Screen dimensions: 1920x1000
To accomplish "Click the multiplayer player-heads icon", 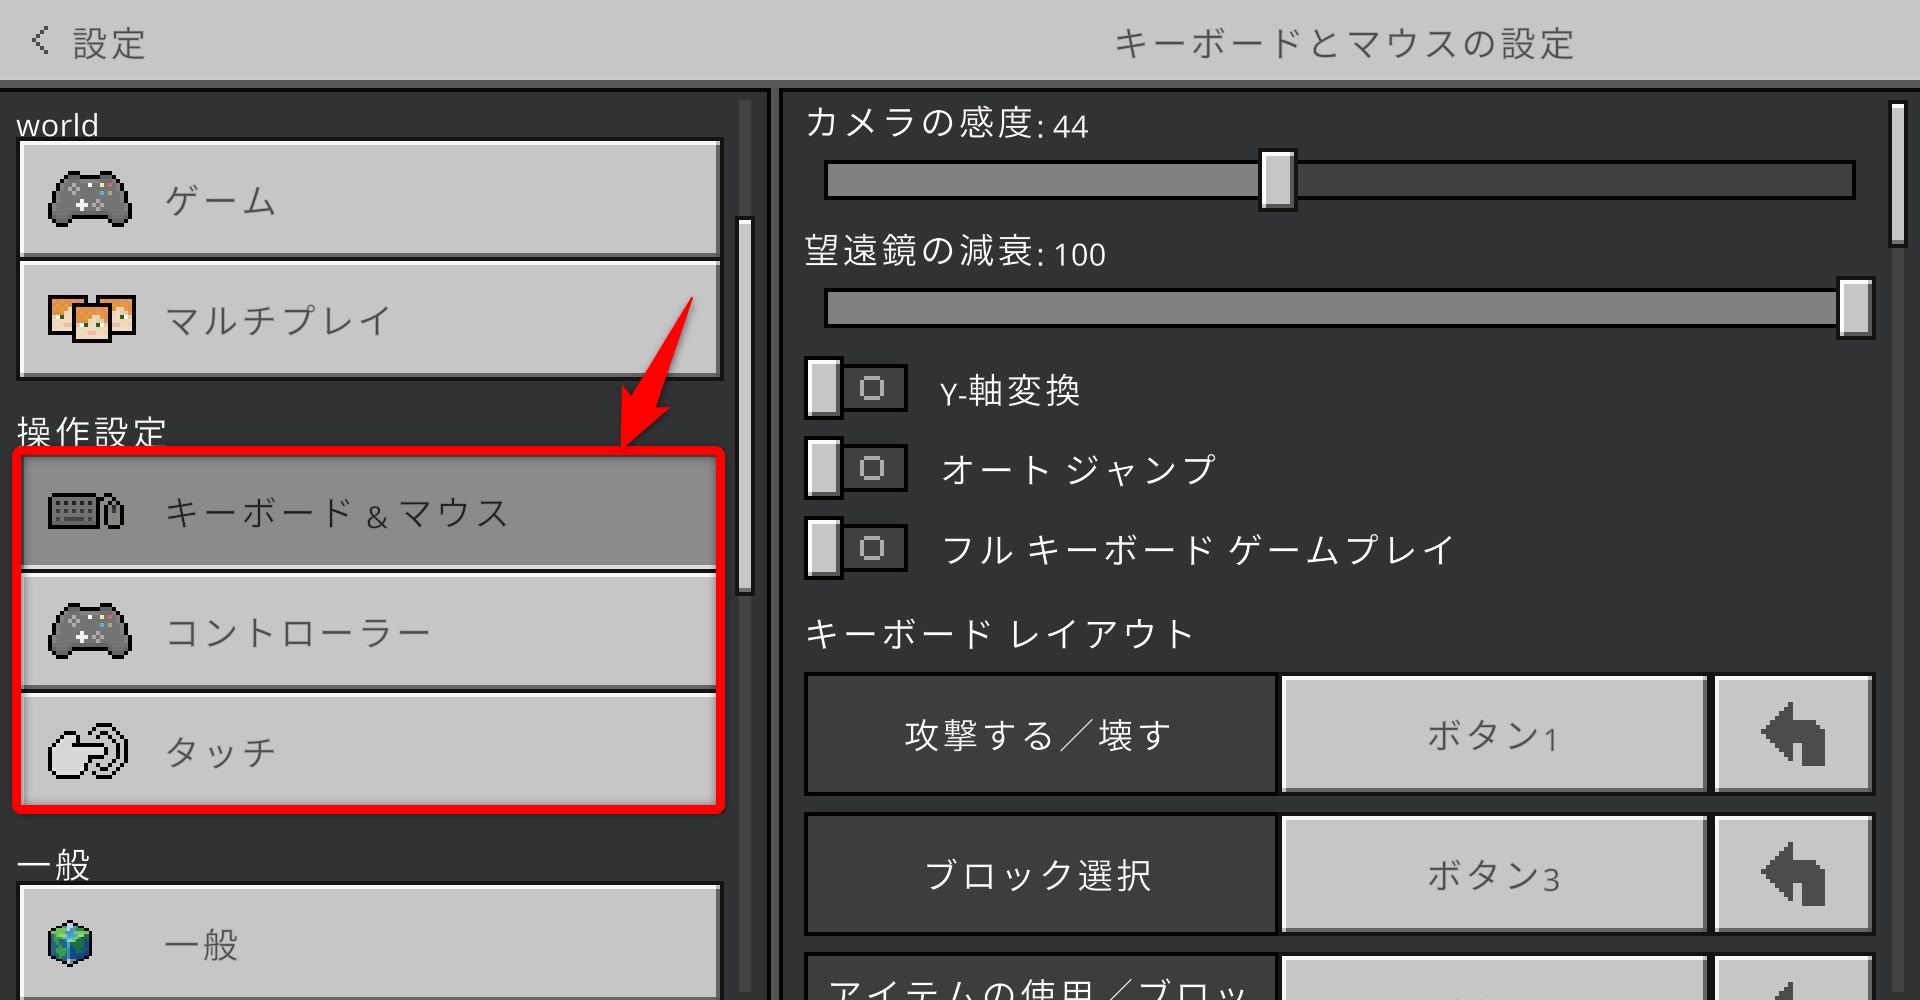I will coord(90,318).
